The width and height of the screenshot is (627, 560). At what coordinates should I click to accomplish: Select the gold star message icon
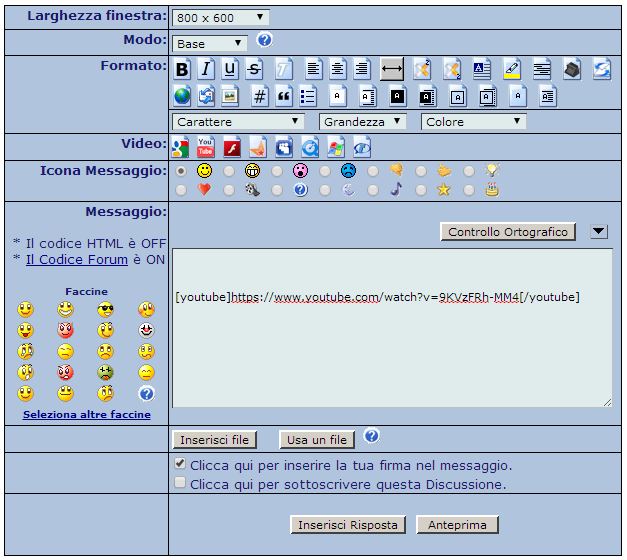click(421, 190)
